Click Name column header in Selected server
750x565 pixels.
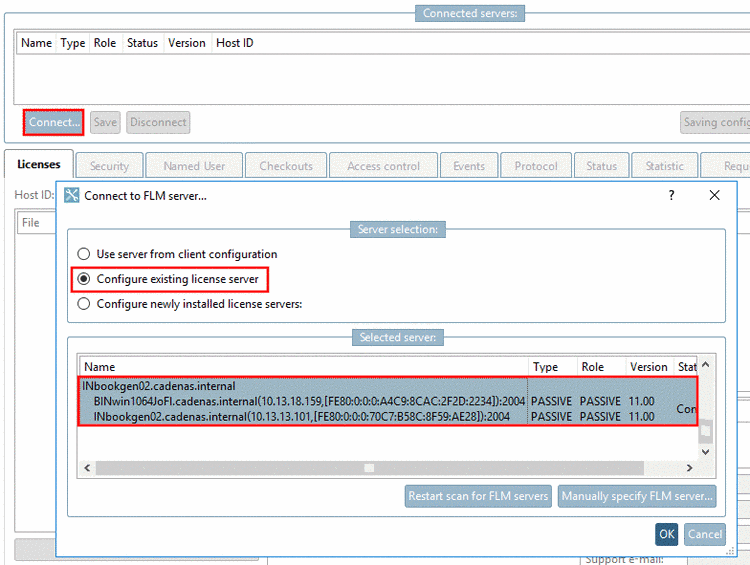point(304,367)
